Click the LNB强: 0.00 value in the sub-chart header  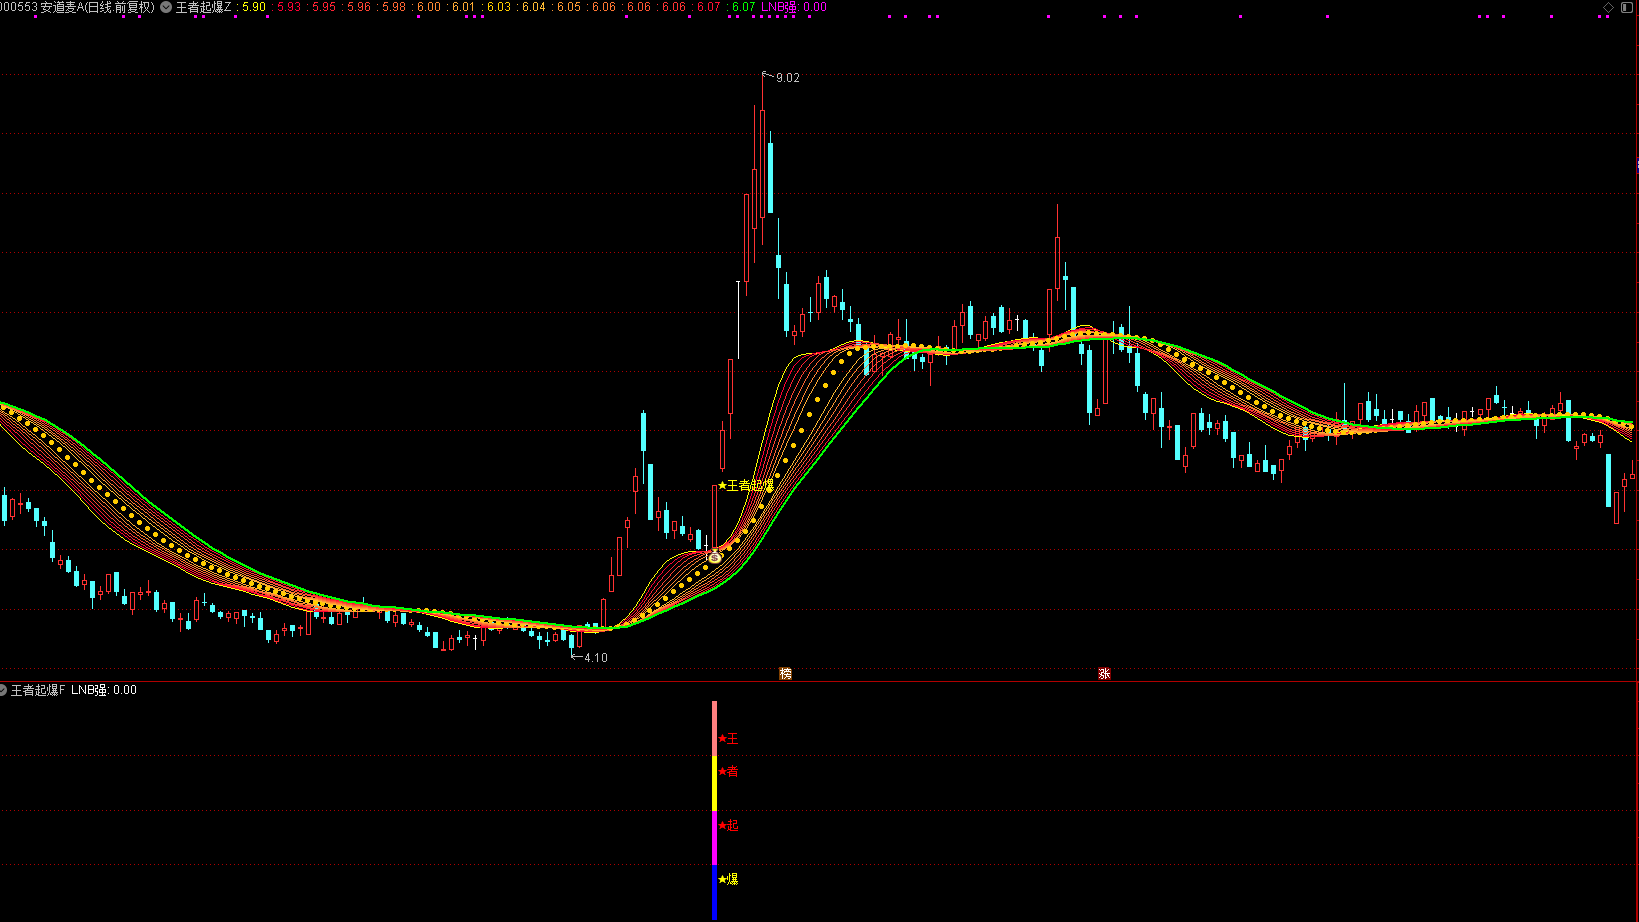point(104,690)
